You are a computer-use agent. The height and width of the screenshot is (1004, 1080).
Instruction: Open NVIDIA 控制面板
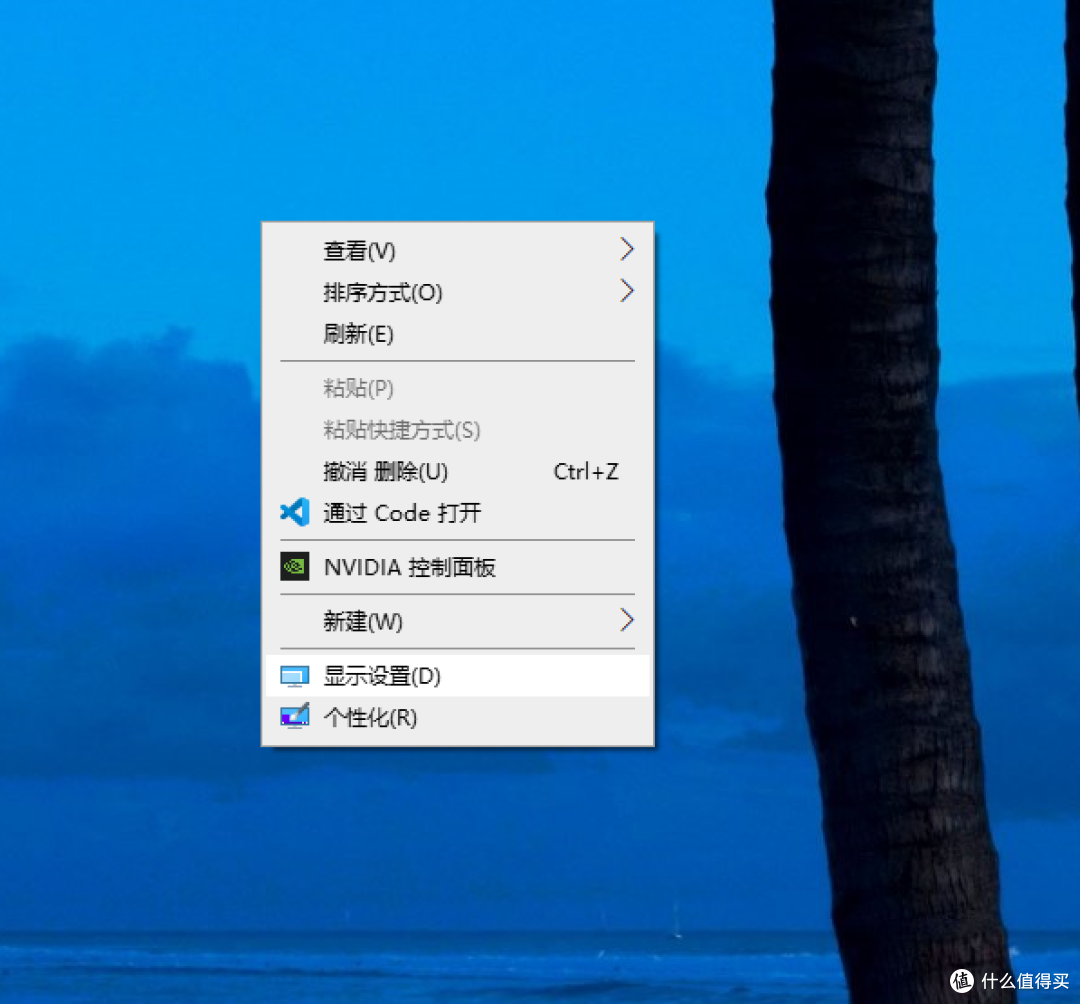[457, 567]
